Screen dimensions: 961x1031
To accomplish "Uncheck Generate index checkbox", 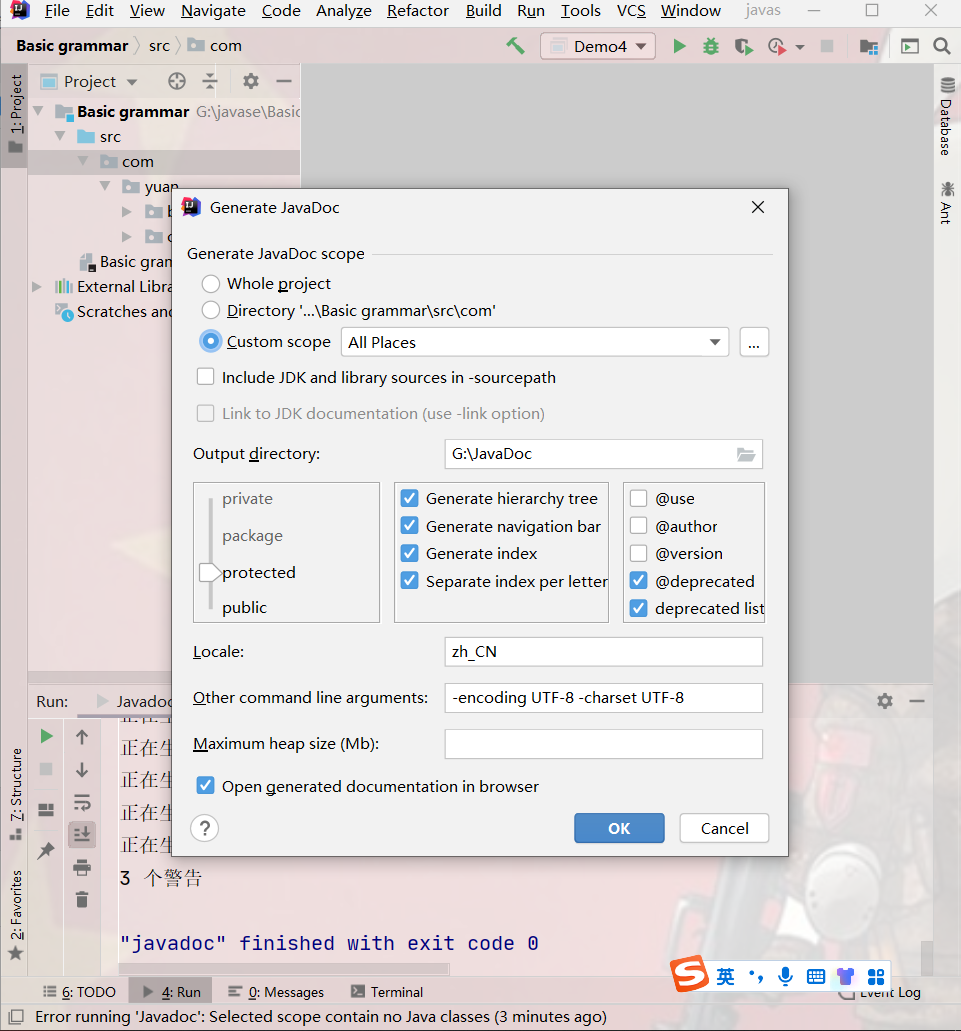I will [410, 553].
